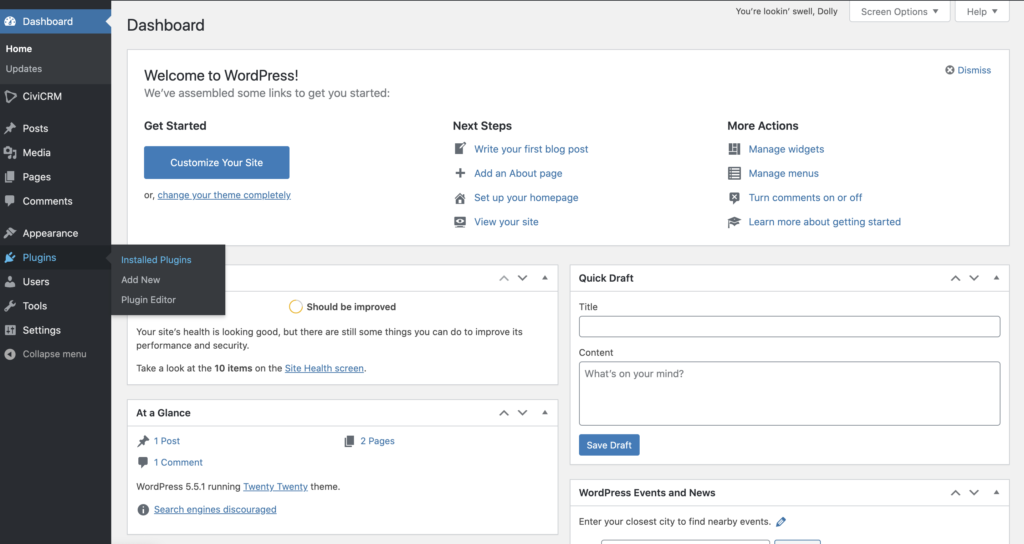Open Plugin Editor from submenu

coord(148,300)
